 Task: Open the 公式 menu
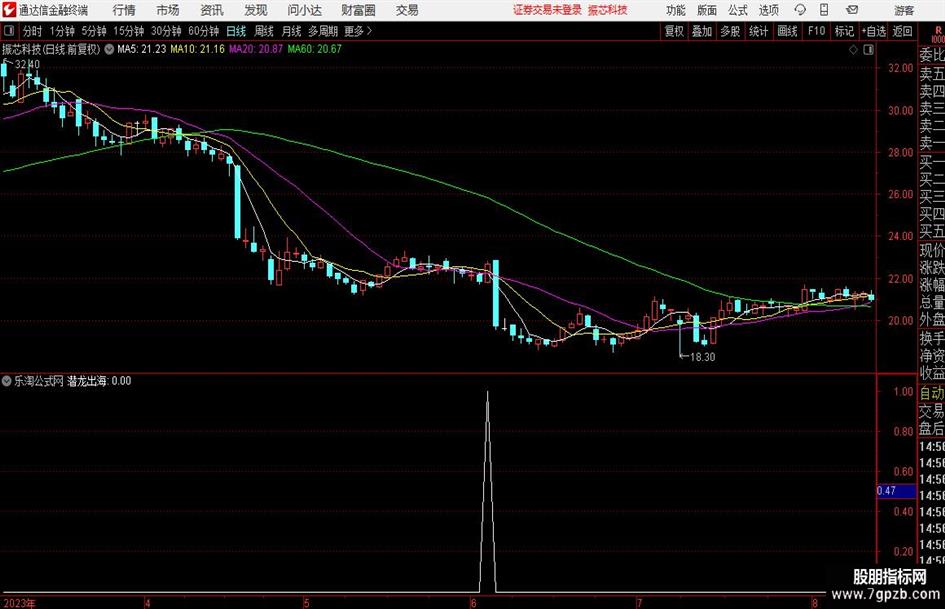tap(738, 10)
